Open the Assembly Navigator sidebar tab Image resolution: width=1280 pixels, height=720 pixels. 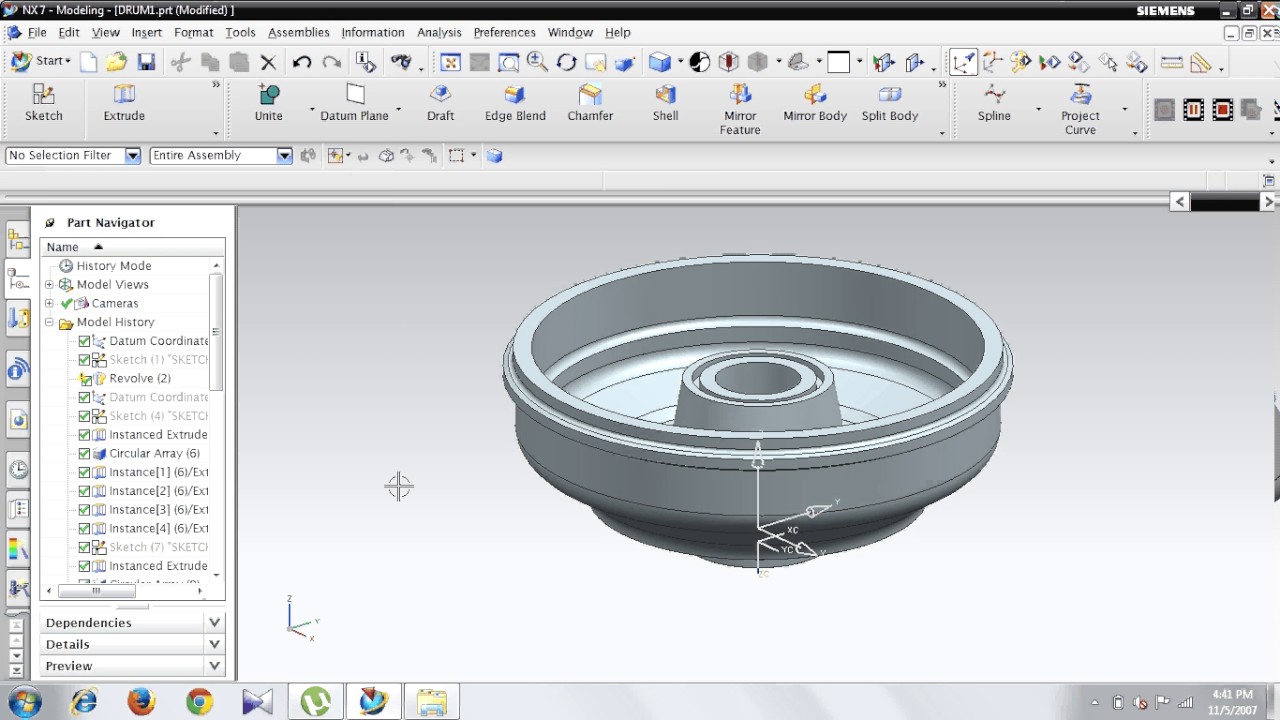[18, 240]
